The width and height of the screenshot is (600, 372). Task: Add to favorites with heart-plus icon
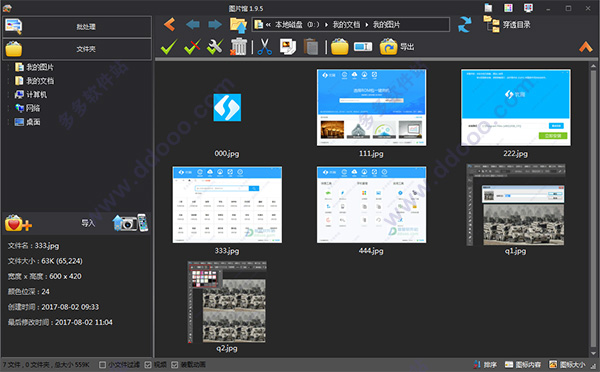(x=18, y=223)
